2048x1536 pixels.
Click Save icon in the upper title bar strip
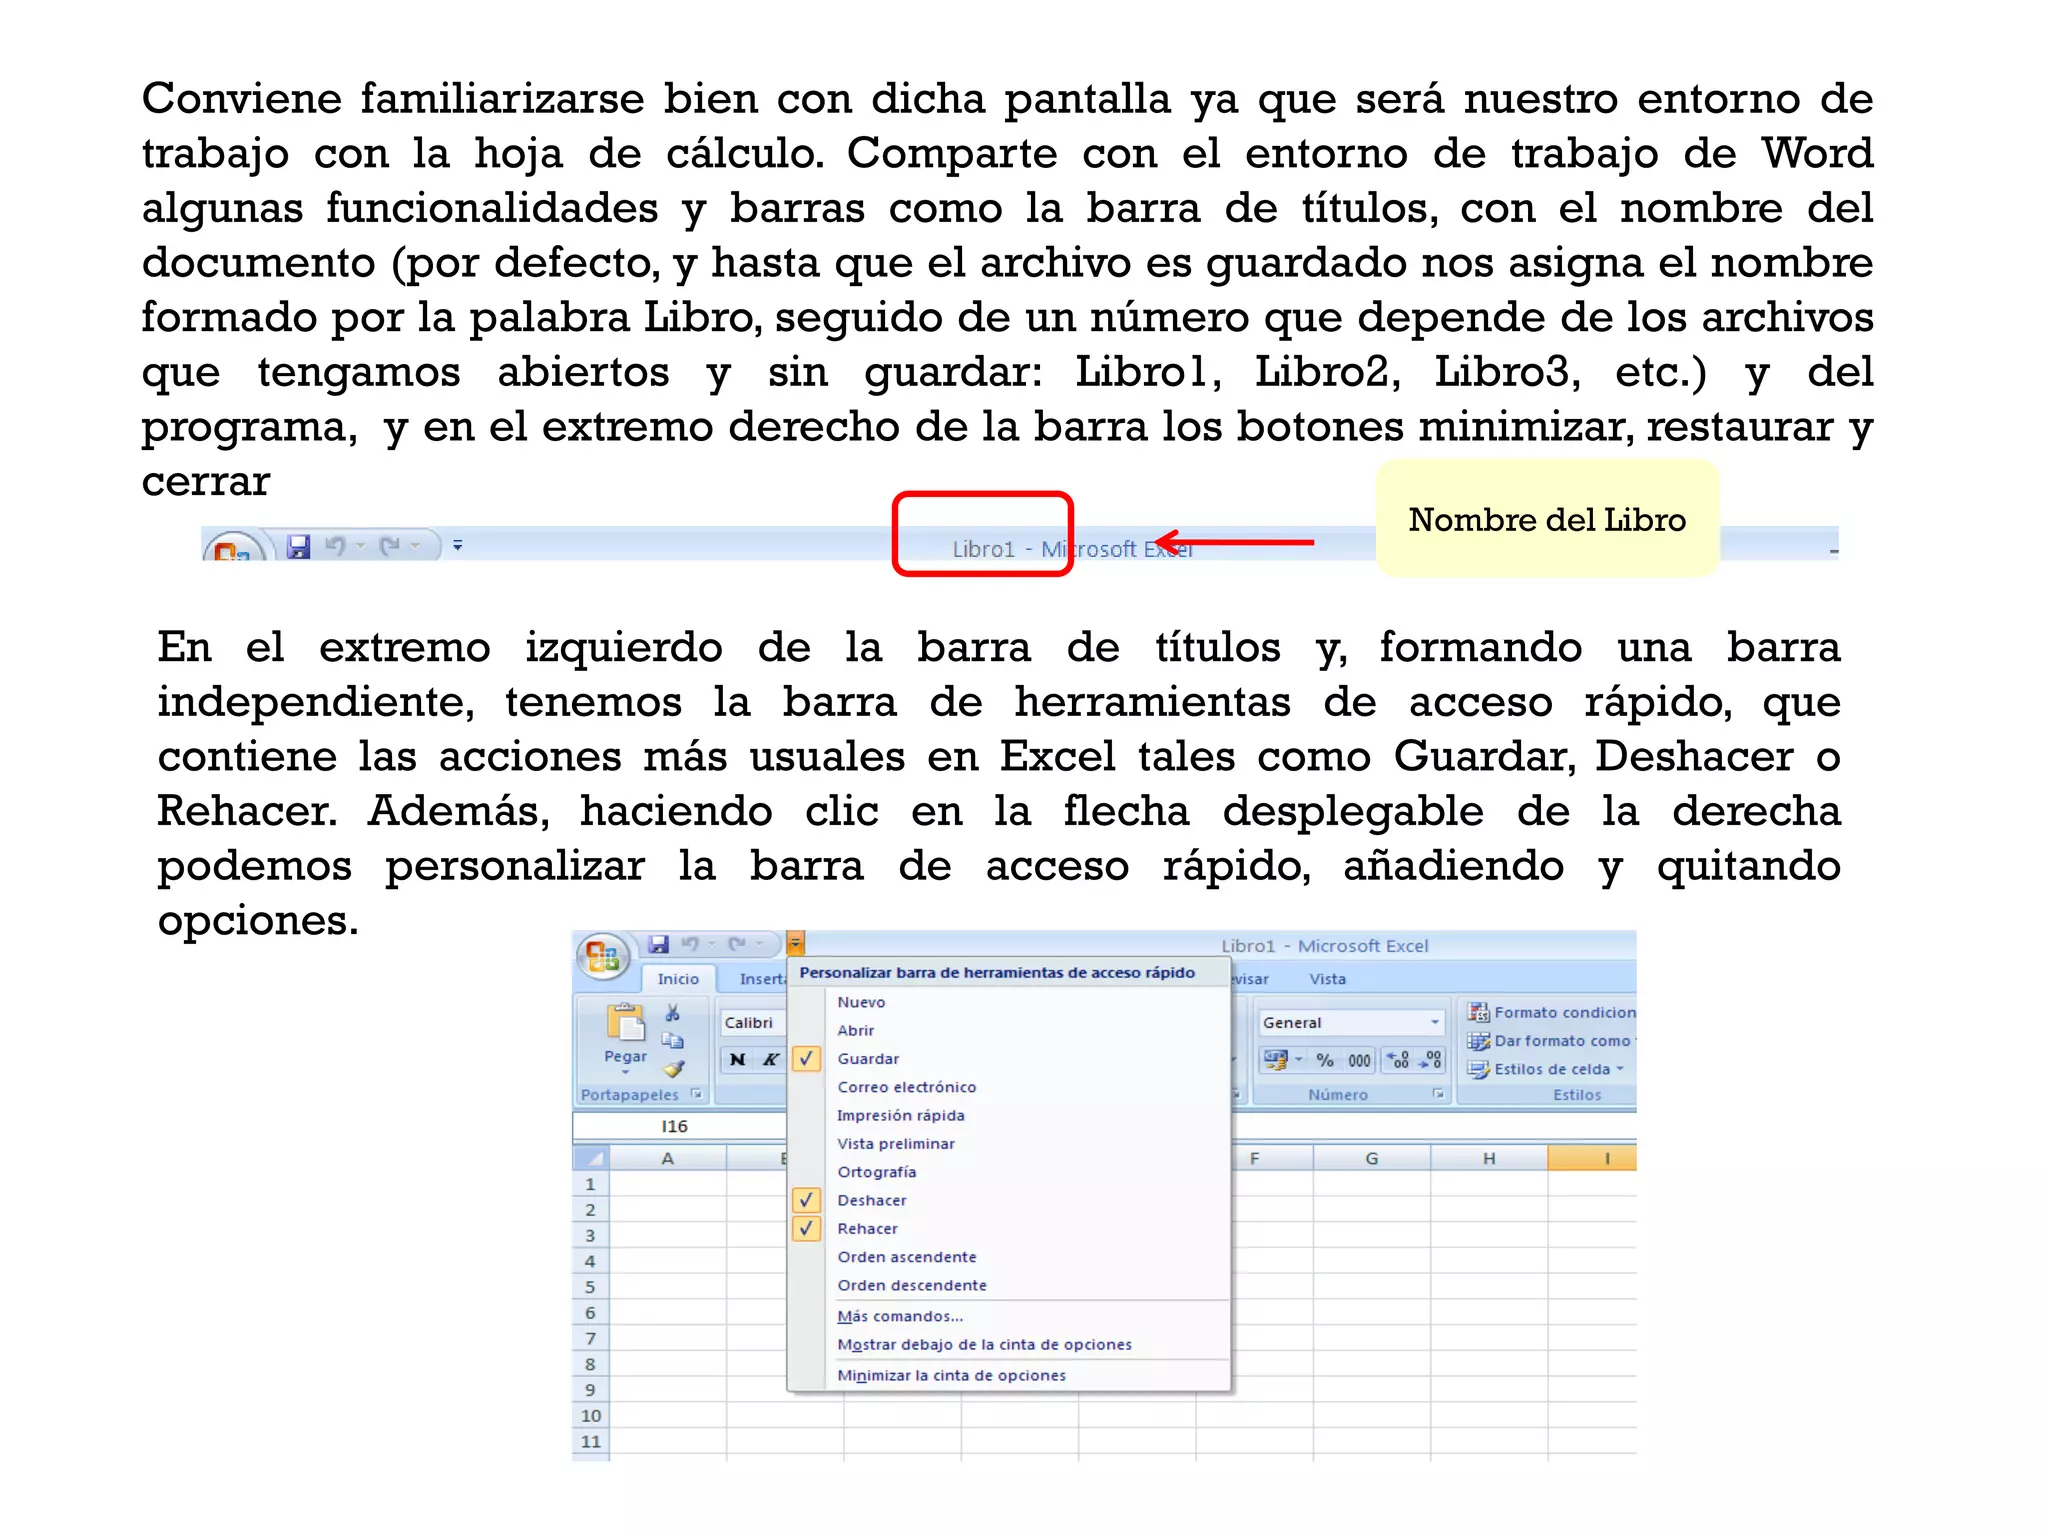pyautogui.click(x=298, y=547)
